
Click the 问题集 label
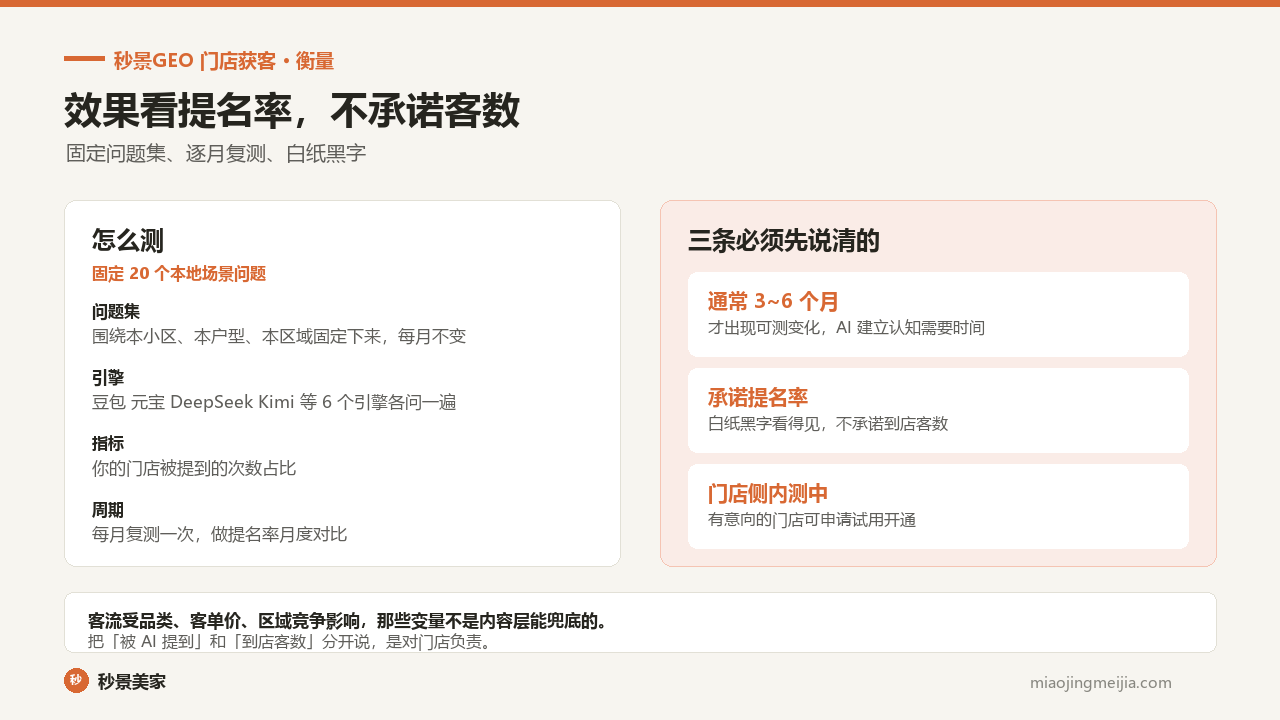pyautogui.click(x=116, y=312)
